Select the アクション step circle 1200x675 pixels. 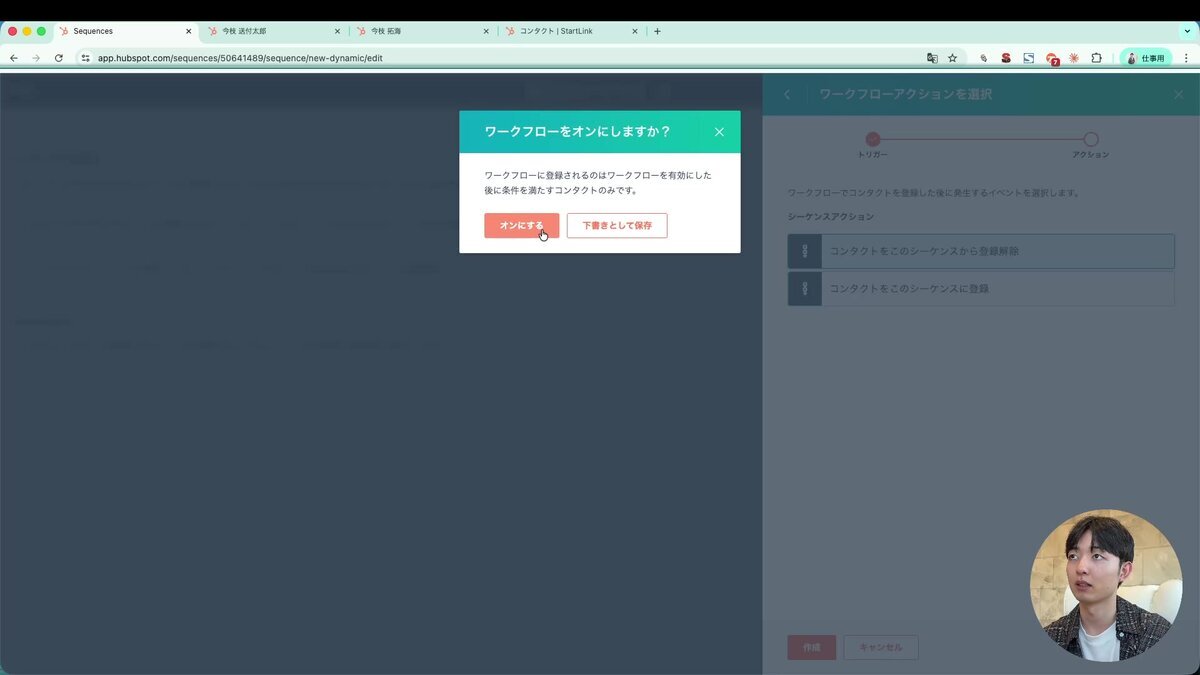[x=1091, y=139]
